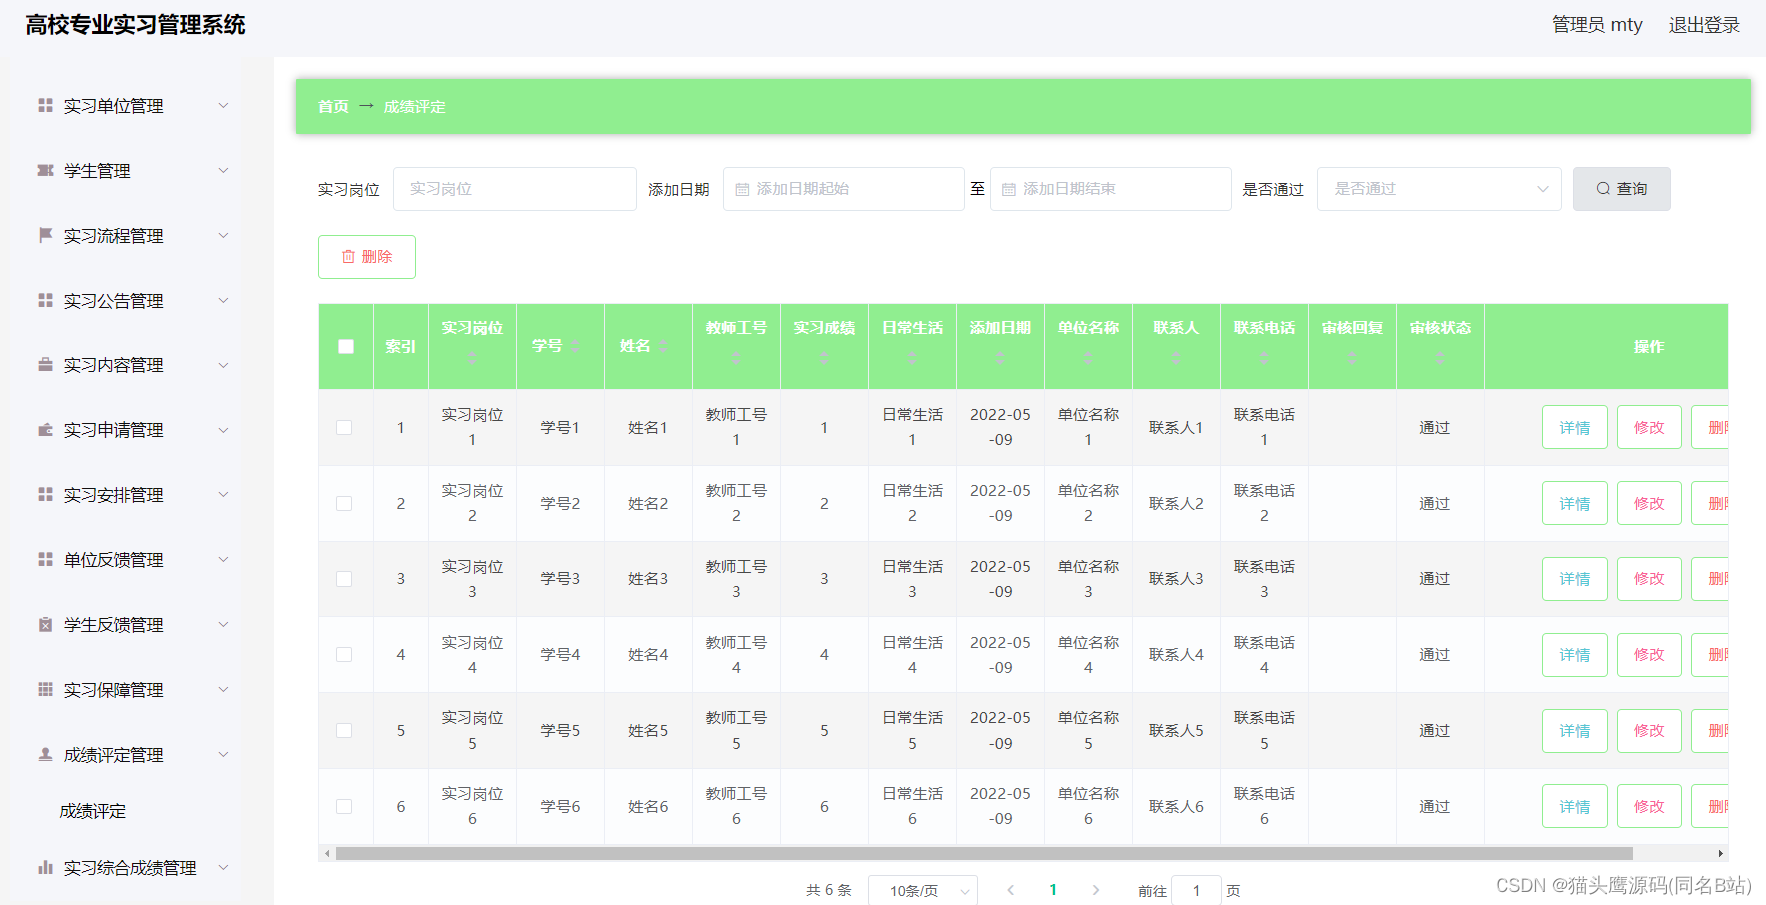Click the 学生管理 sidebar icon

[45, 170]
